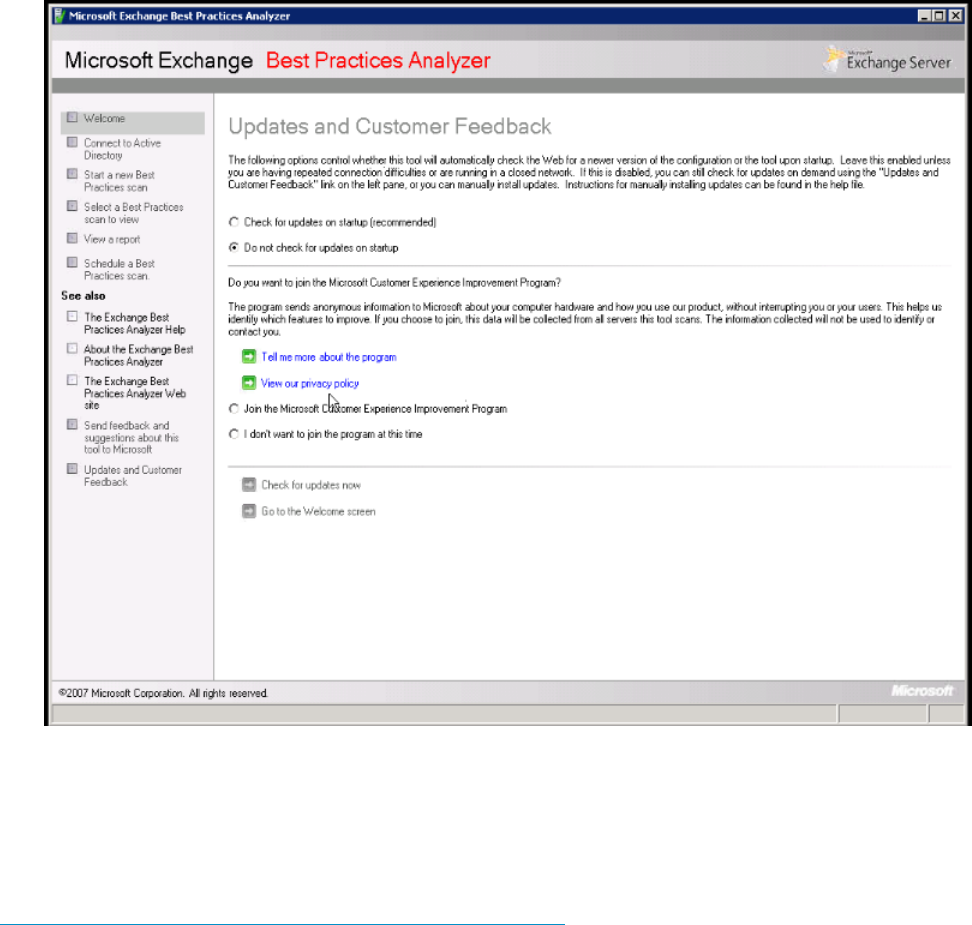This screenshot has height=925, width=972.
Task: Click Tell me more about the program link
Action: (329, 357)
